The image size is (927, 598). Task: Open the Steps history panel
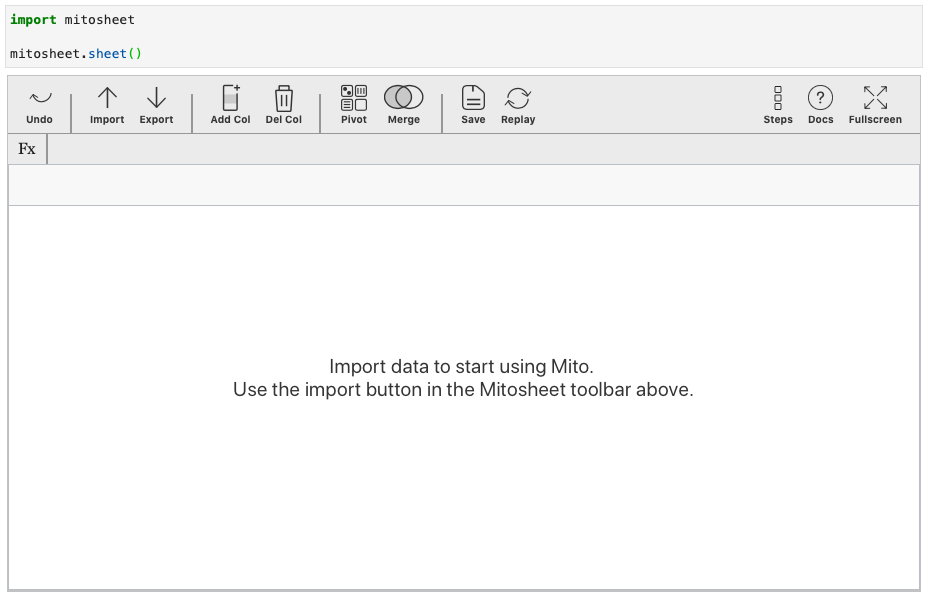coord(778,105)
